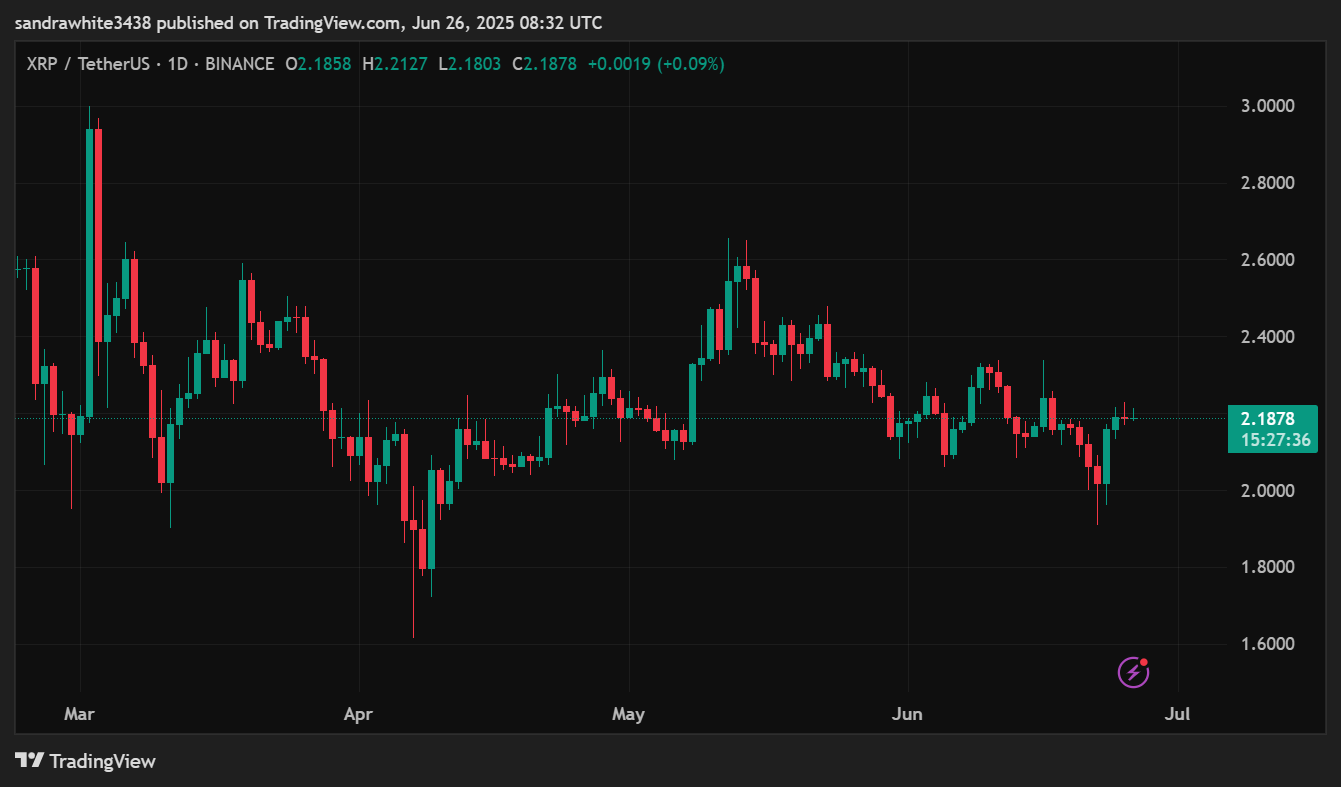
Task: Toggle the current price label 2.1878
Action: pyautogui.click(x=1266, y=418)
